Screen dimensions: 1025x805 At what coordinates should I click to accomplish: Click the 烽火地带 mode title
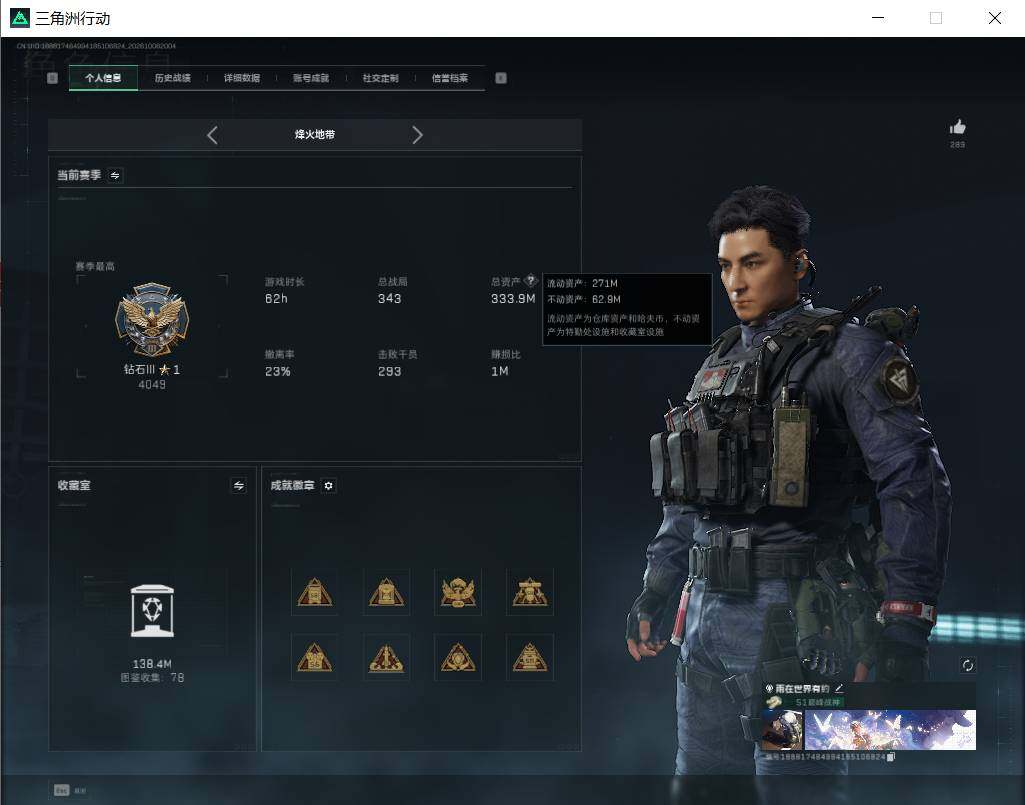click(314, 135)
